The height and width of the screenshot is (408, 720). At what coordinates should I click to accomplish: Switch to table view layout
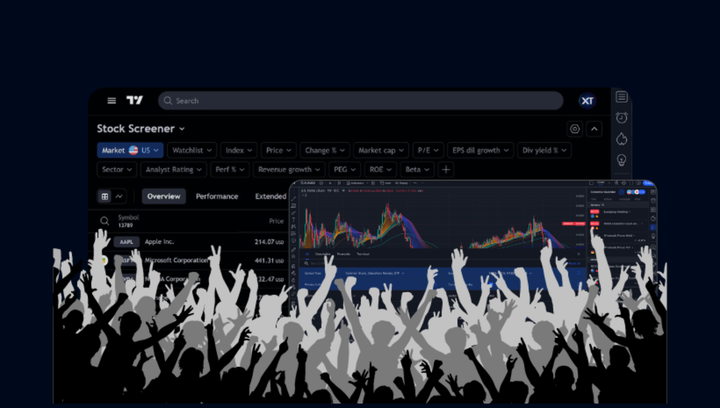(x=105, y=196)
